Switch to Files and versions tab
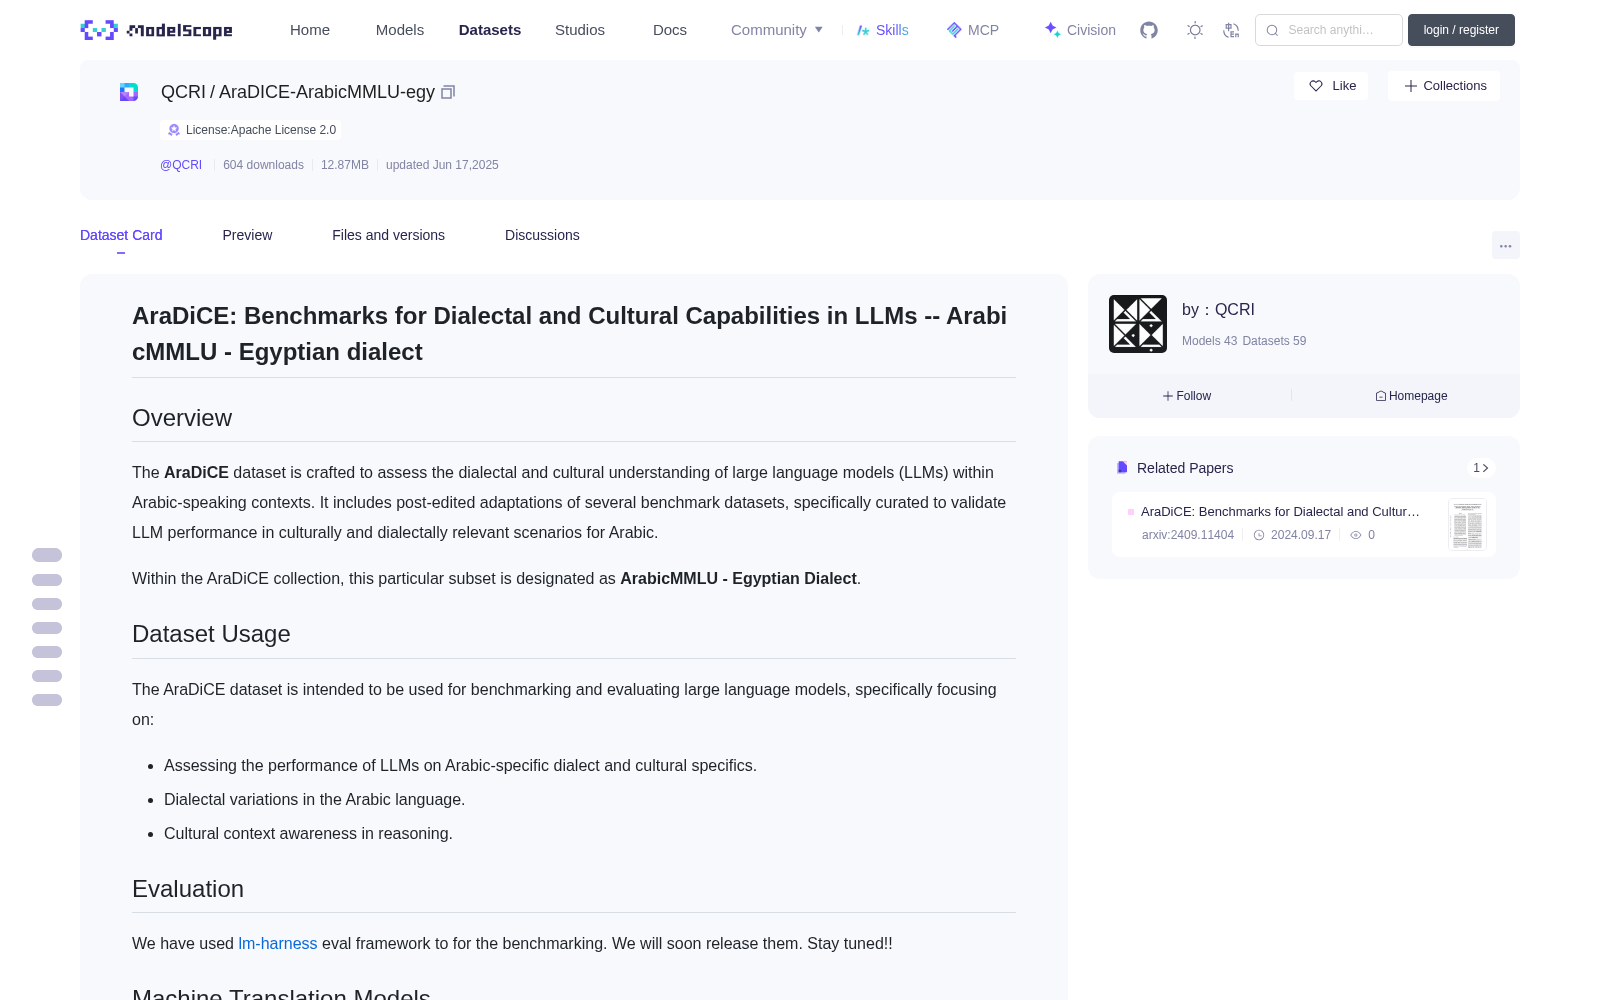Image resolution: width=1600 pixels, height=1000 pixels. click(x=388, y=235)
